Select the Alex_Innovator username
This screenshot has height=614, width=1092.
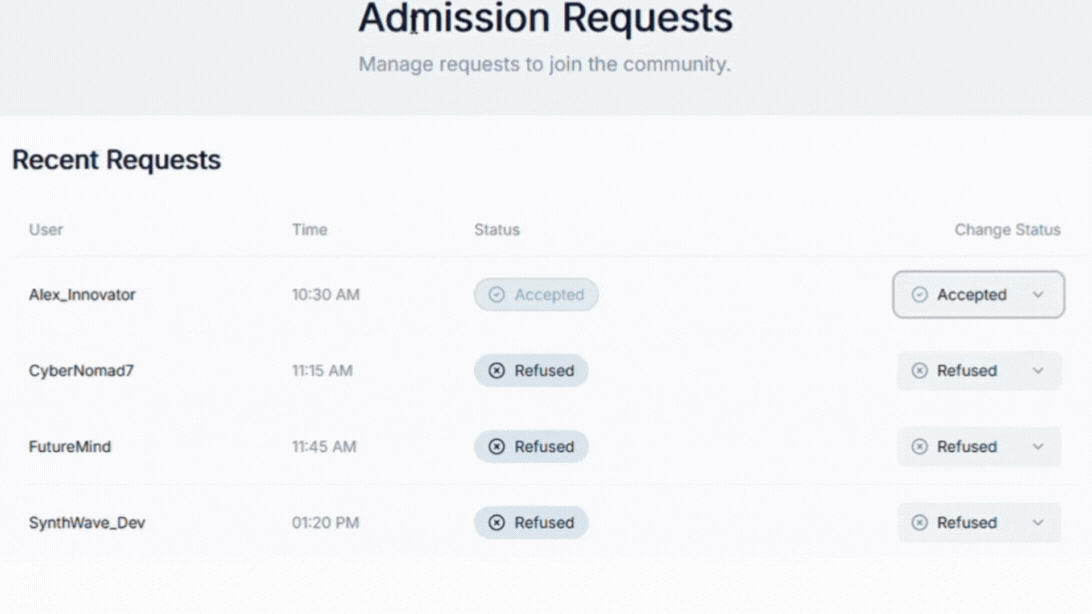click(82, 294)
